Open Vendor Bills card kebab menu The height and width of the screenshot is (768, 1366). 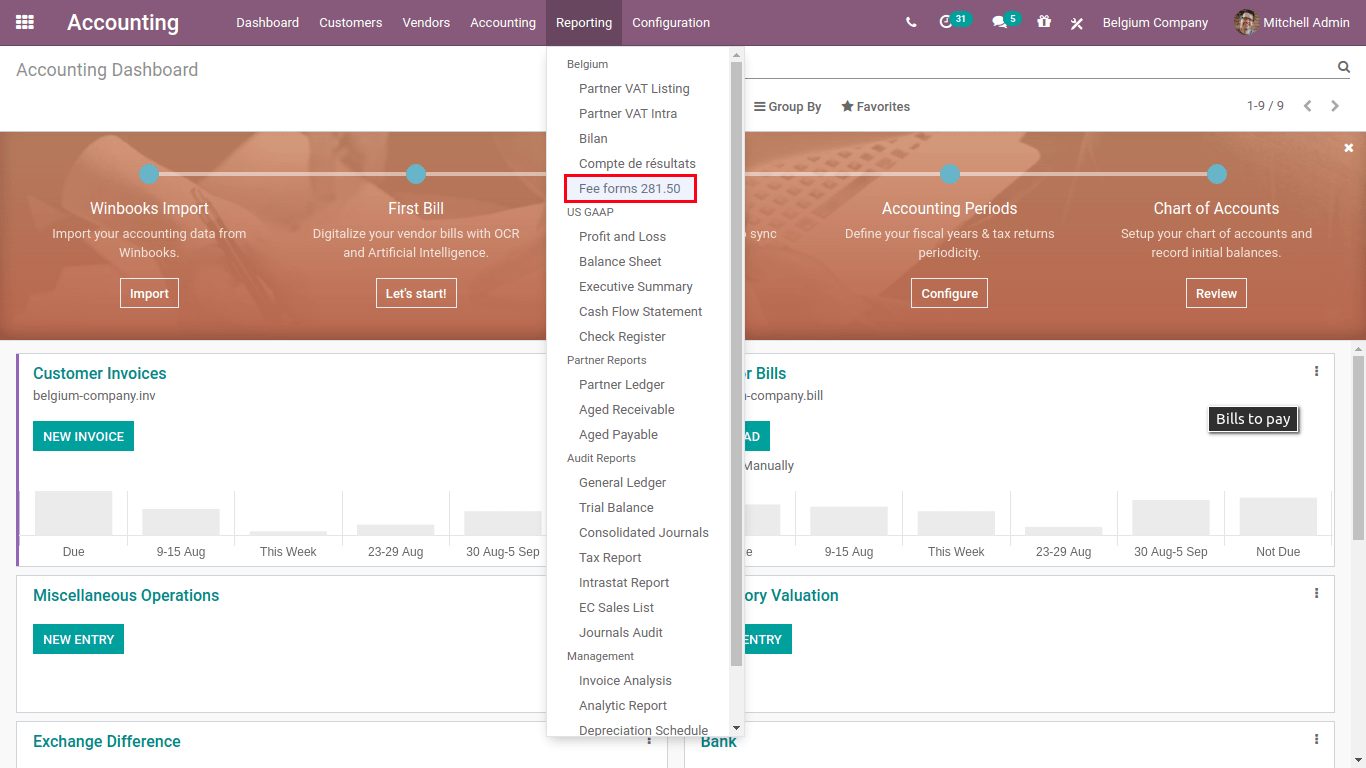1316,371
